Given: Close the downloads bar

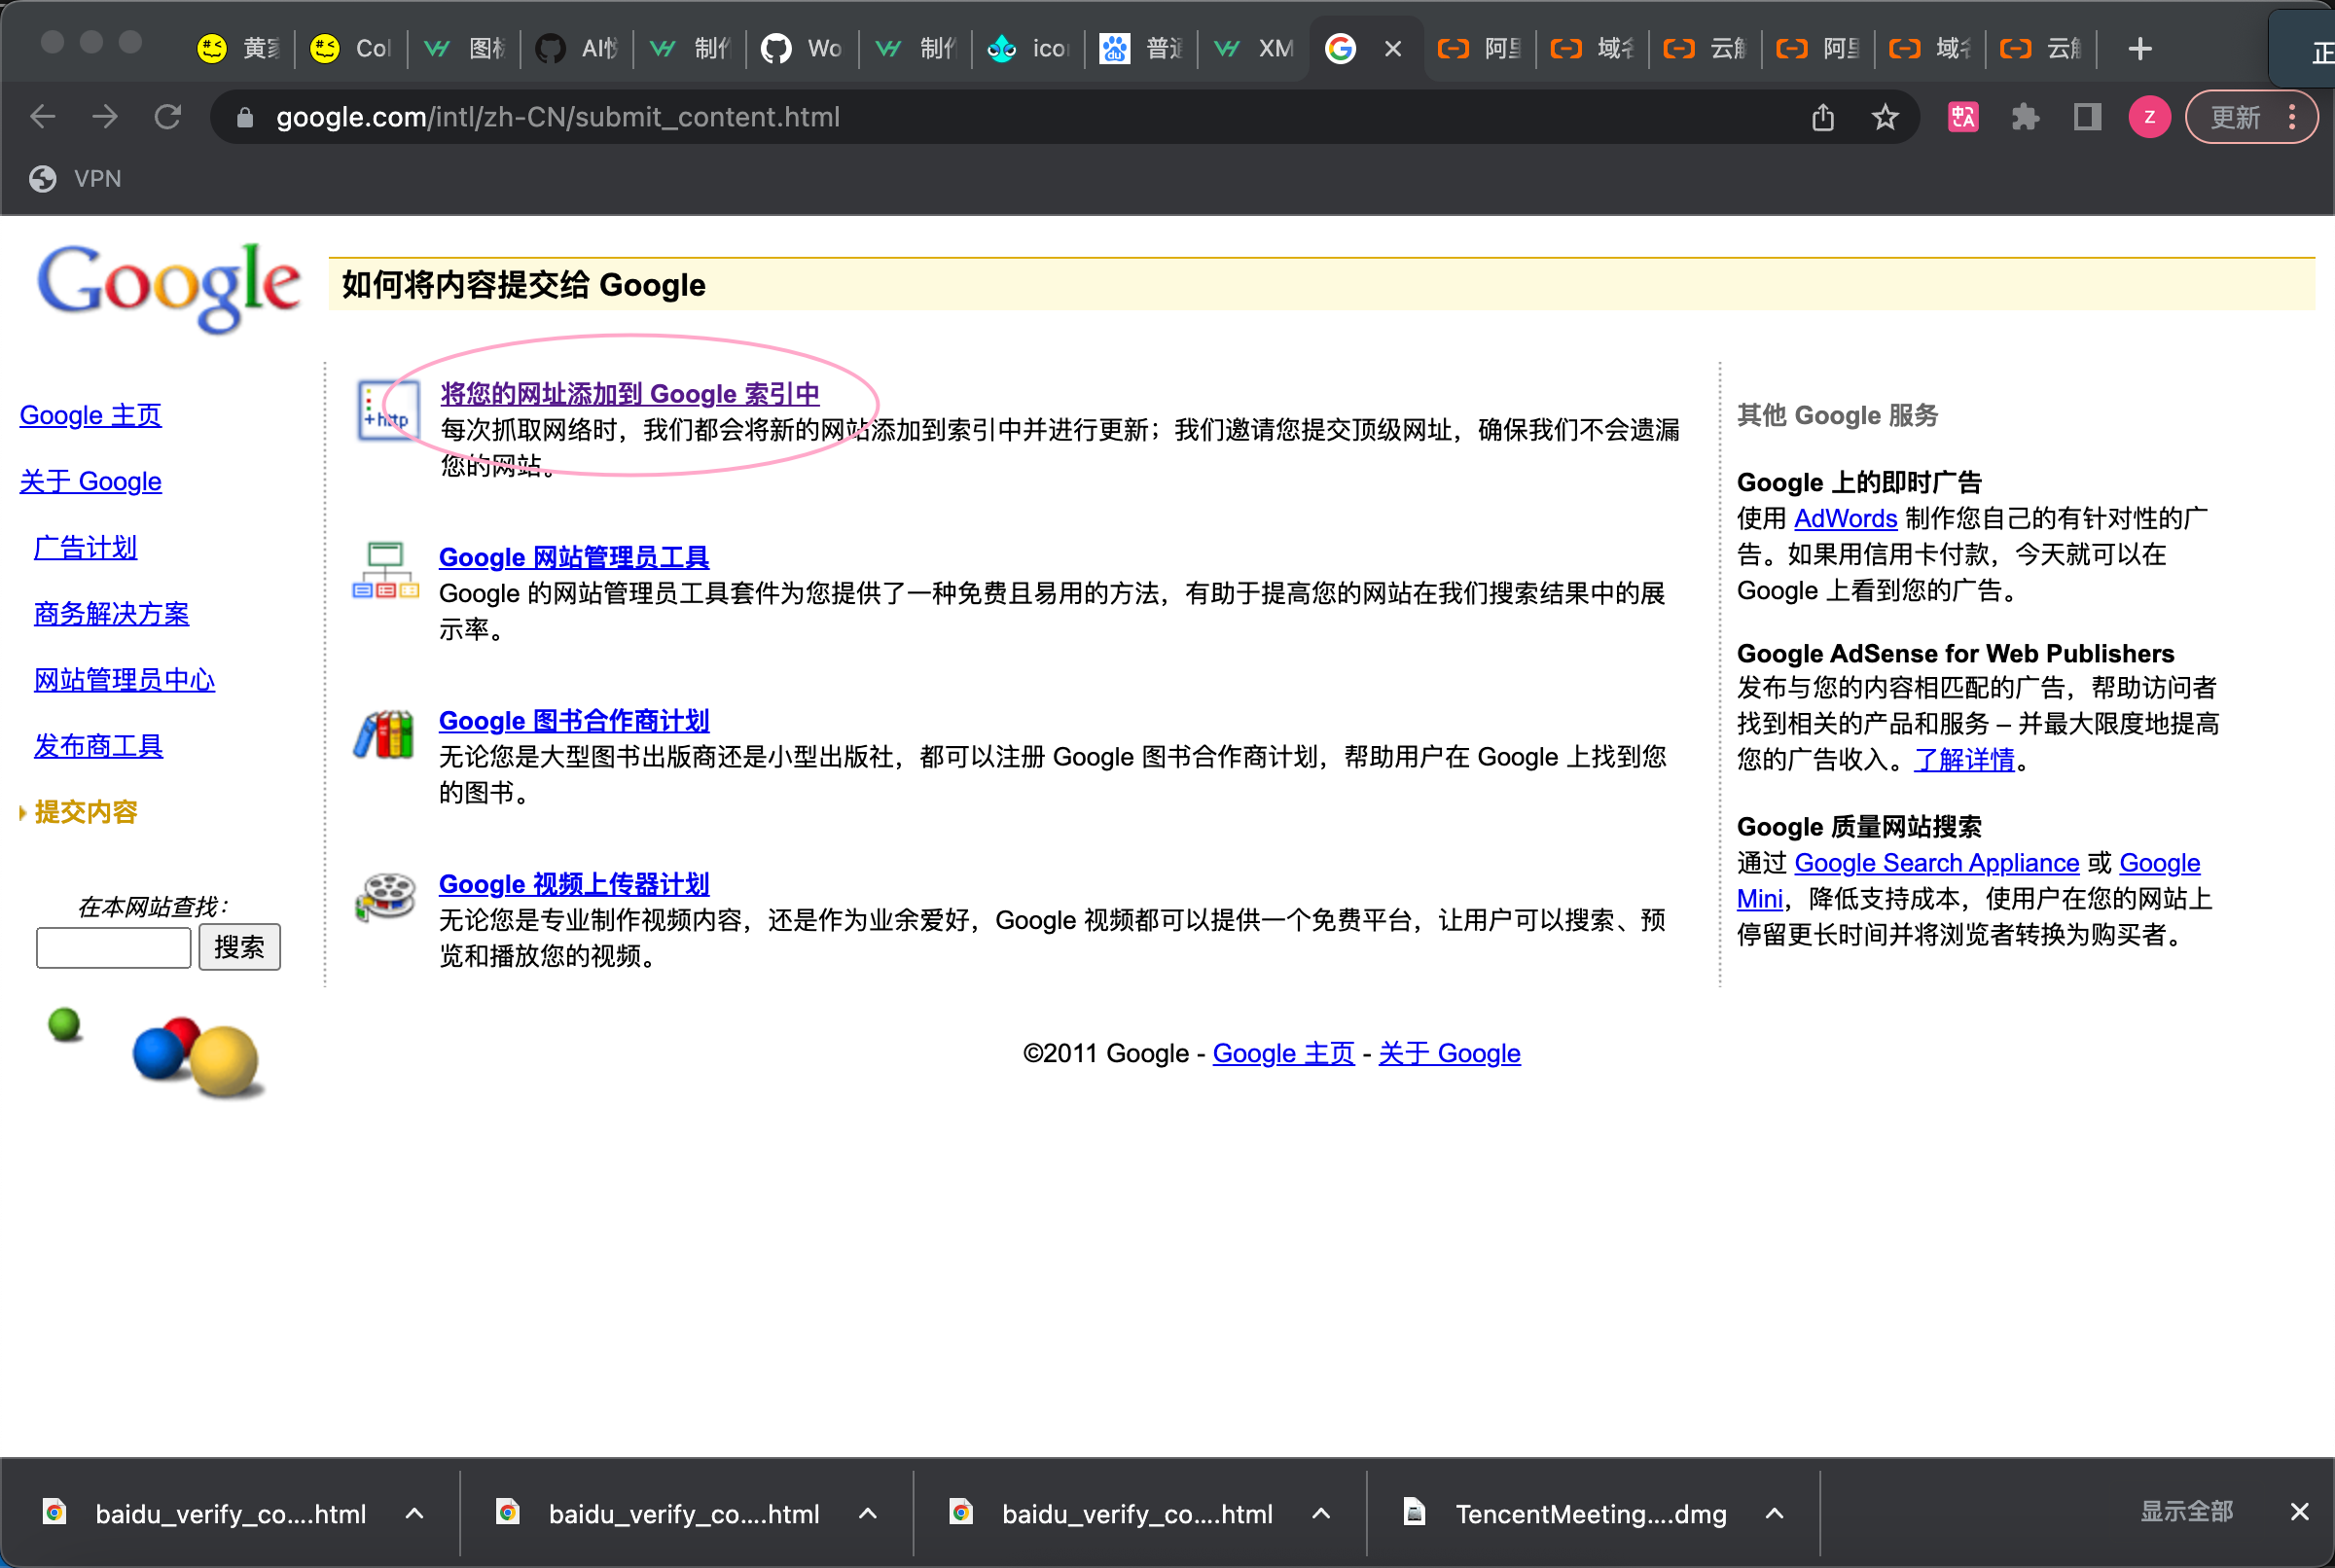Looking at the screenshot, I should 2299,1512.
